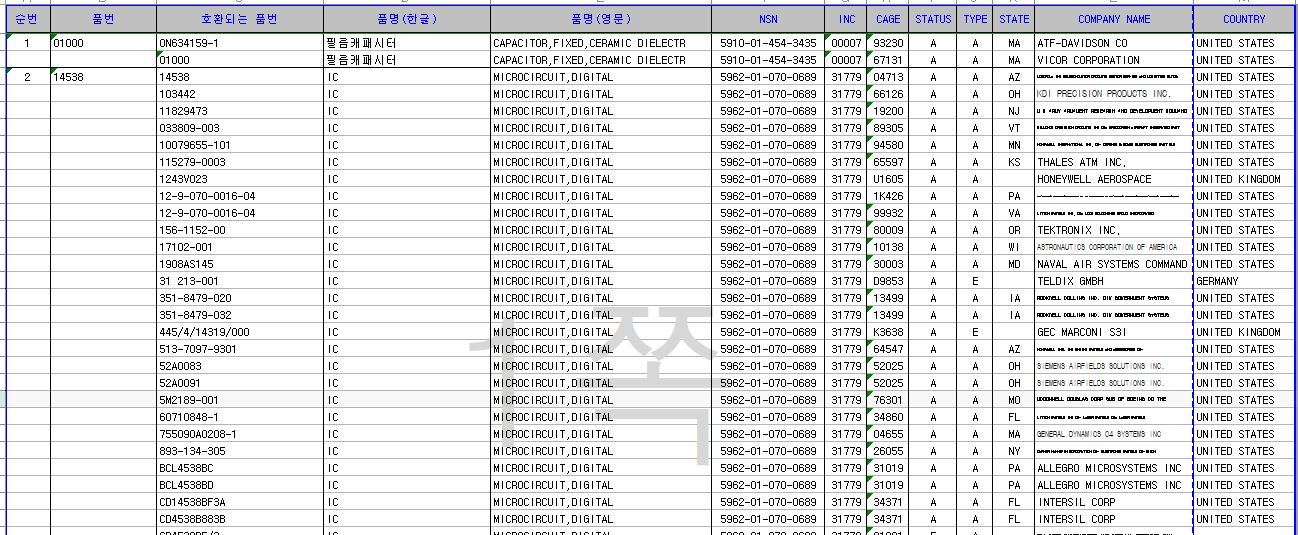Click the STATUS column header
1298x535 pixels.
[934, 19]
